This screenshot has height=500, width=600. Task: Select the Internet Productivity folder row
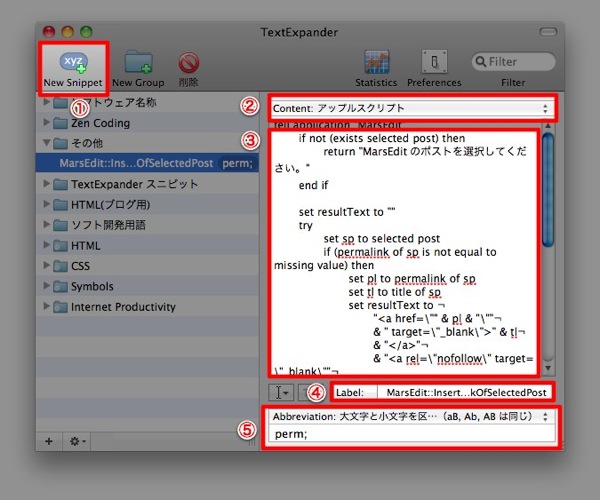147,306
